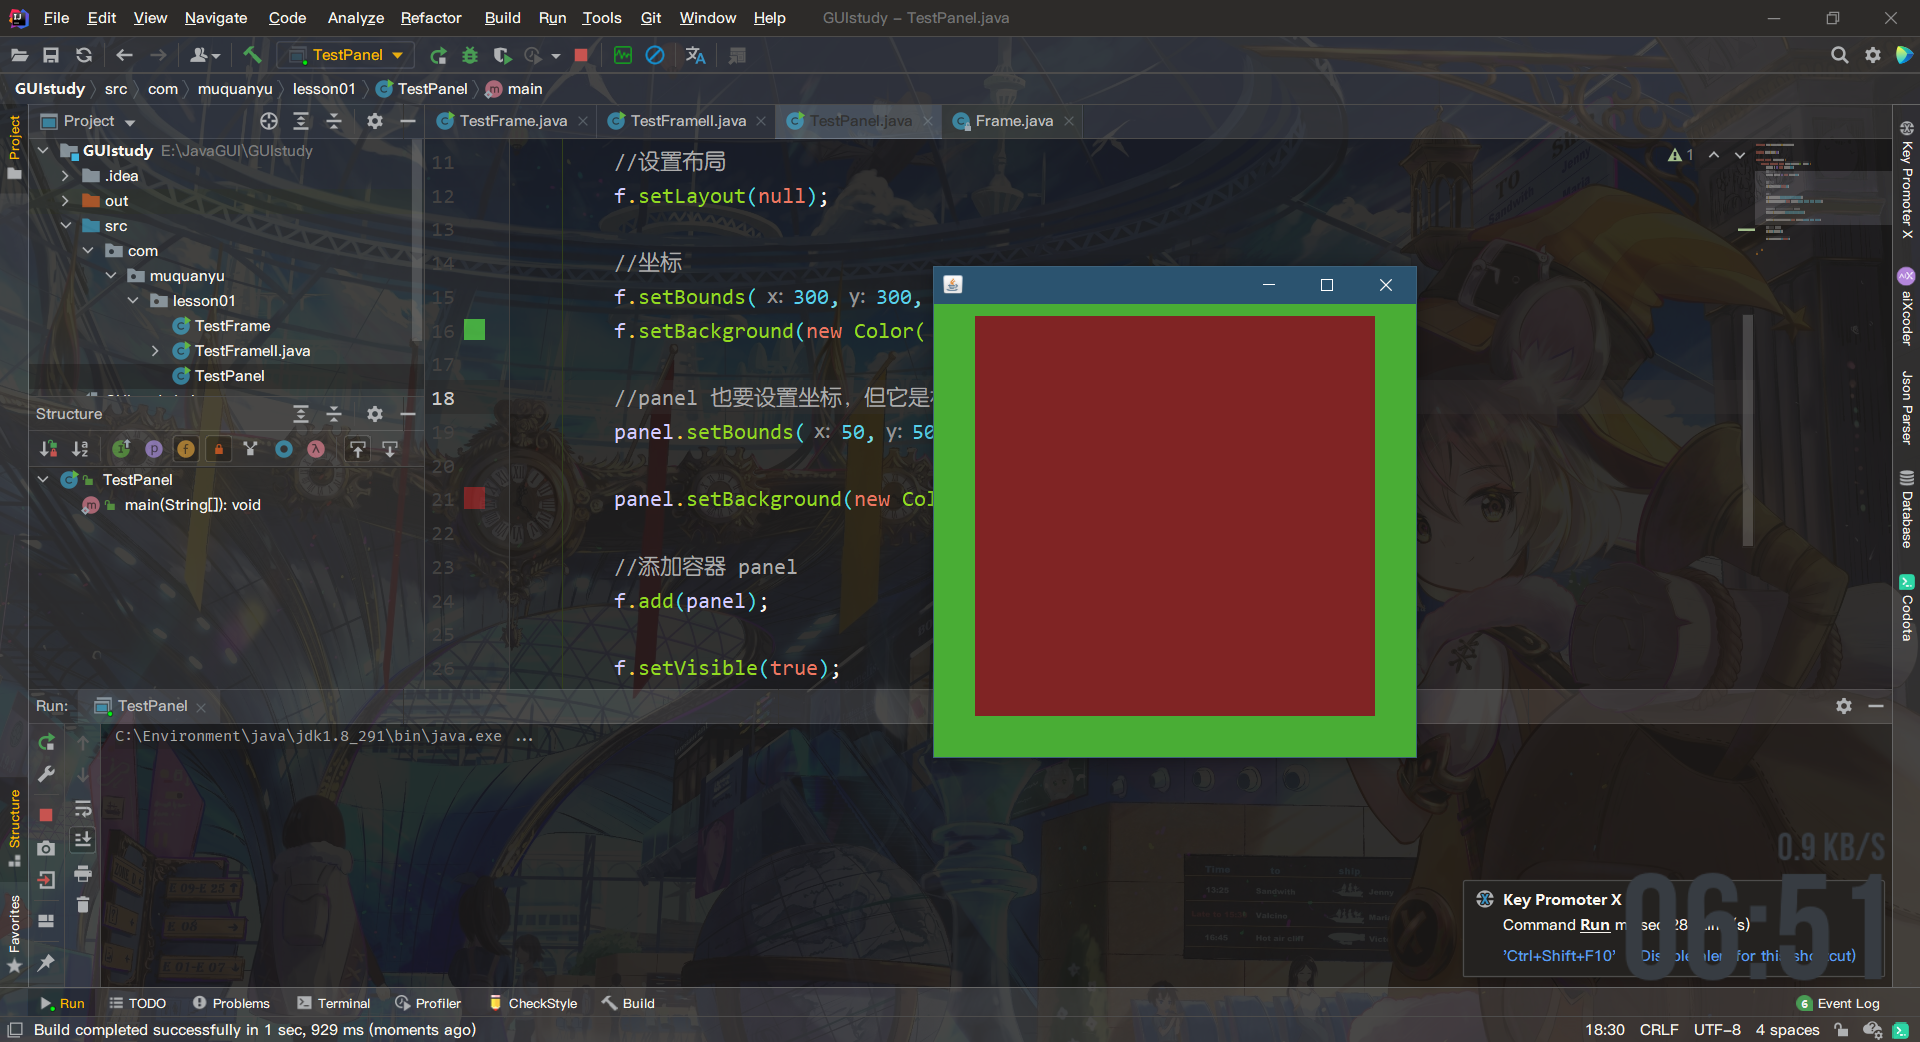
Task: Toggle Show Properties purple p icon
Action: coord(153,449)
